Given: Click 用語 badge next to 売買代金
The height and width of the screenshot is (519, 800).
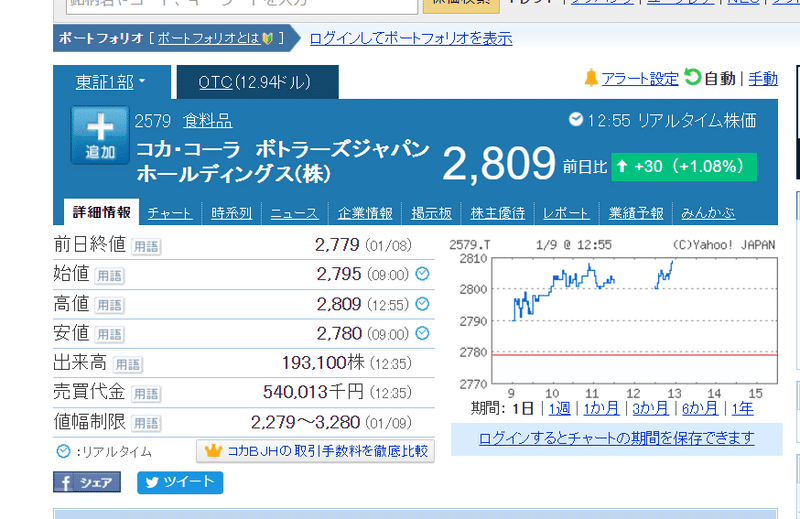Looking at the screenshot, I should tap(146, 394).
